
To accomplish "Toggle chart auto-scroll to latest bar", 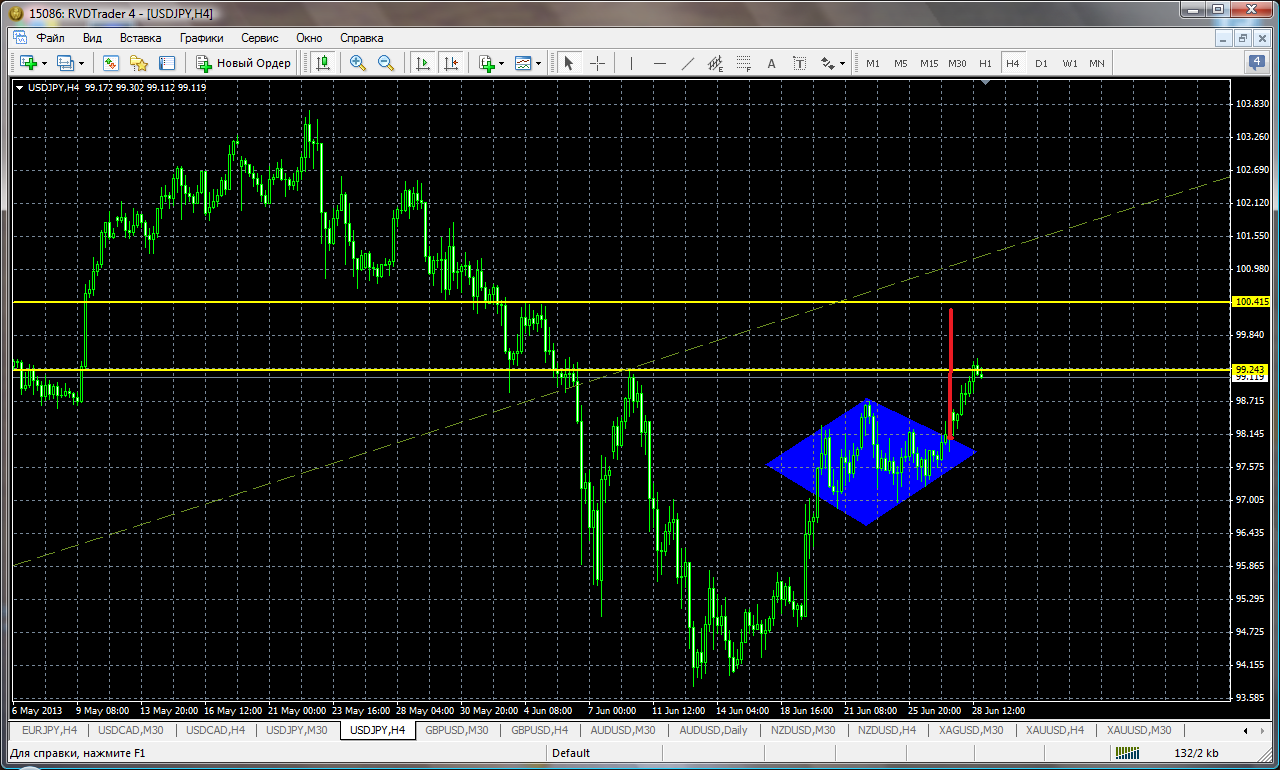I will tap(423, 63).
